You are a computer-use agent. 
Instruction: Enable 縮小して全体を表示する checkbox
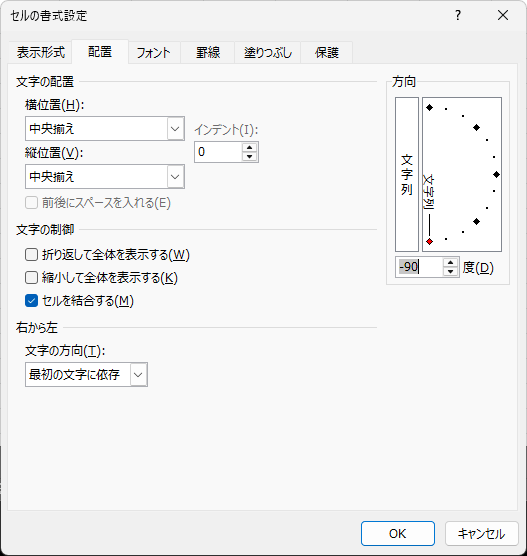(32, 278)
